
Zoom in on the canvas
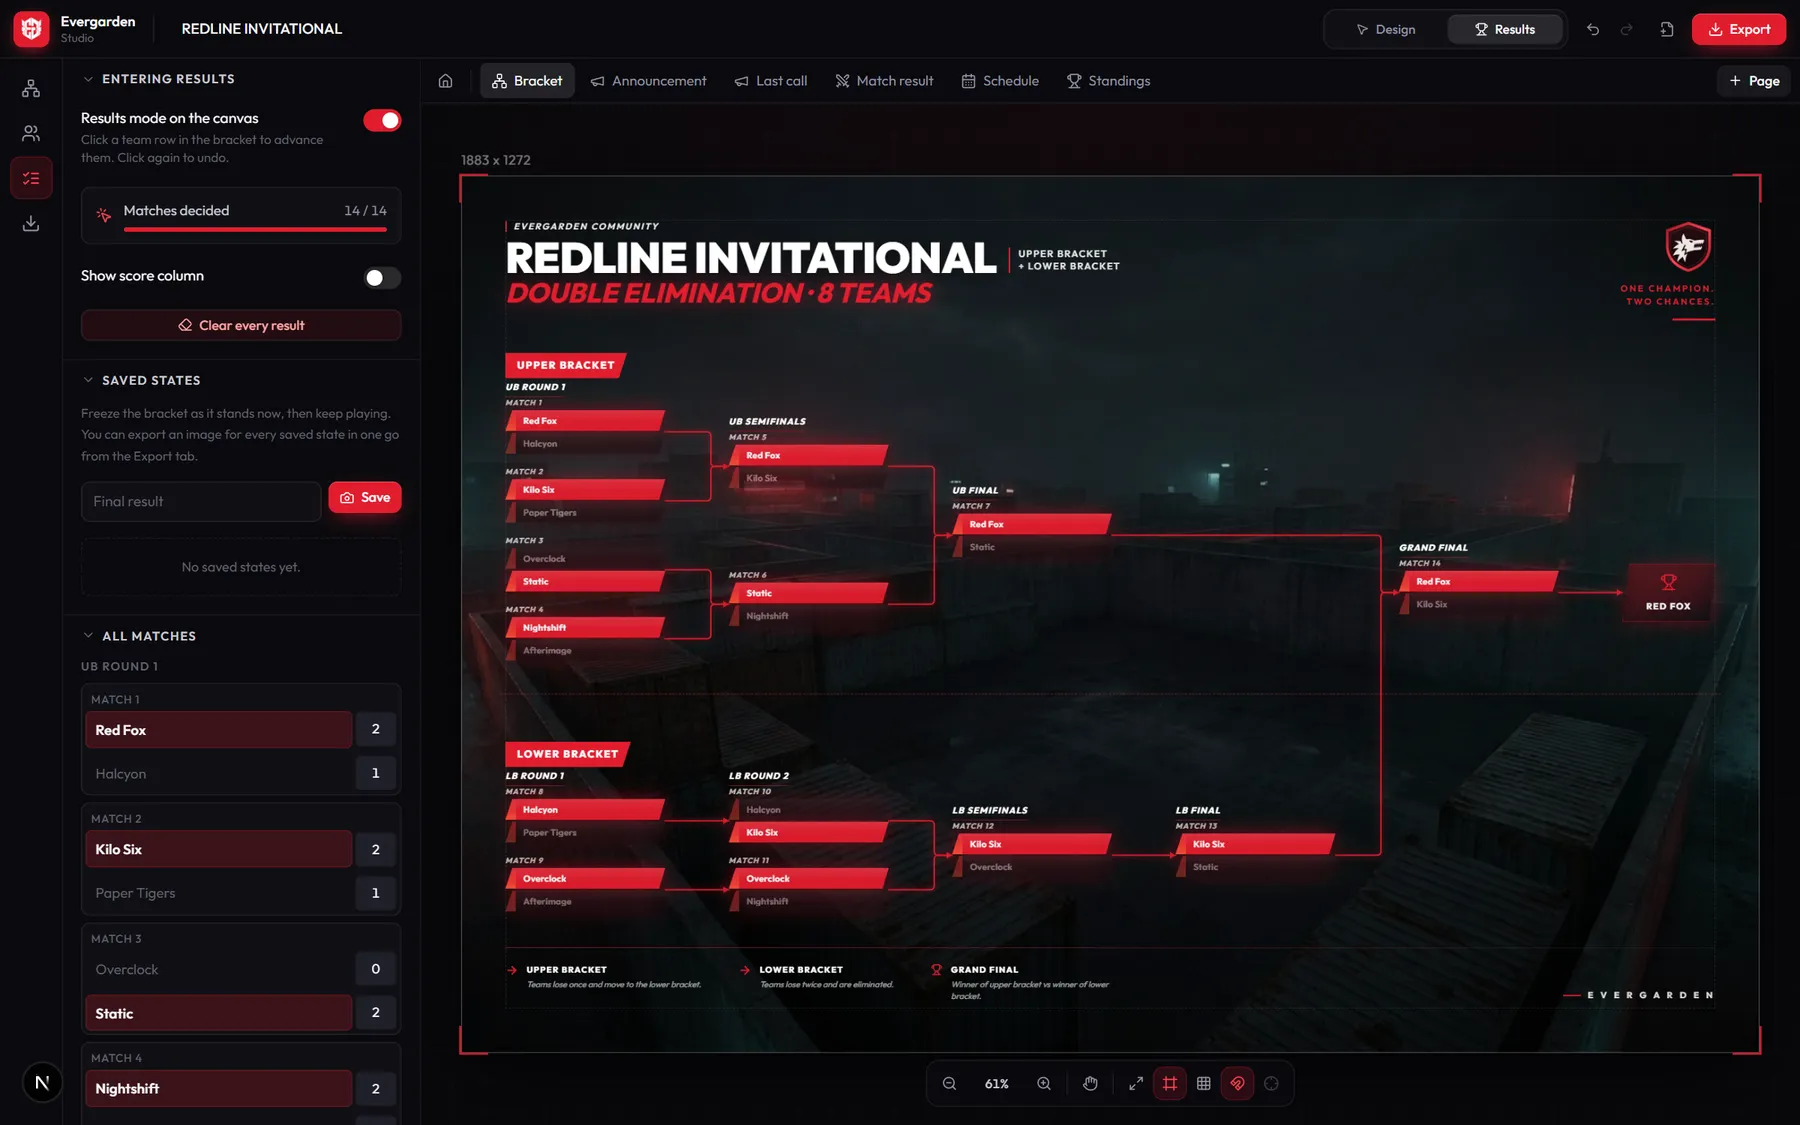(x=1044, y=1083)
